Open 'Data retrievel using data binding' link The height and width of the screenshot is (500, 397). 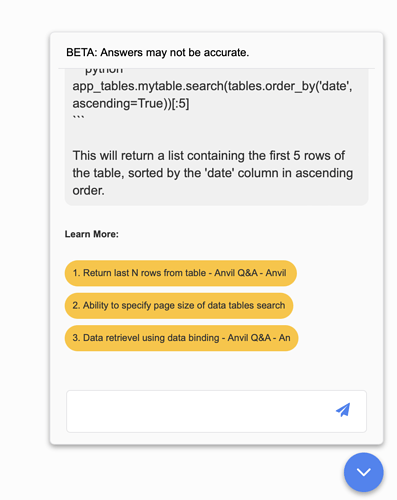click(181, 338)
